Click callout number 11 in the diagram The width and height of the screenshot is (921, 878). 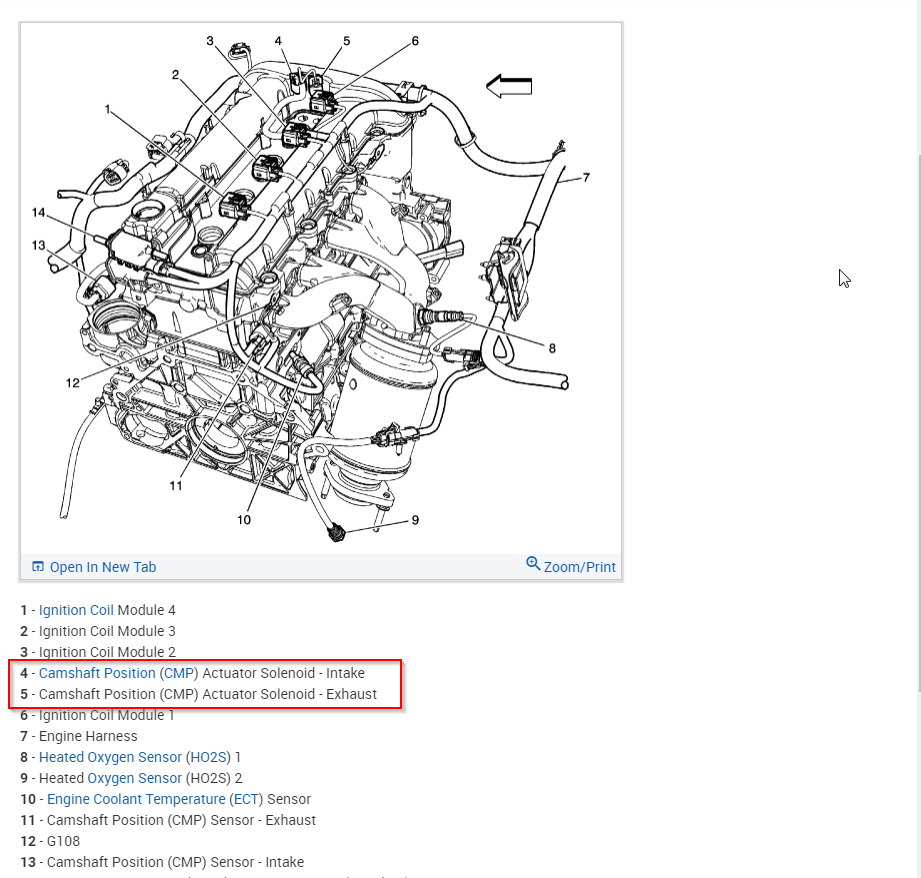176,486
